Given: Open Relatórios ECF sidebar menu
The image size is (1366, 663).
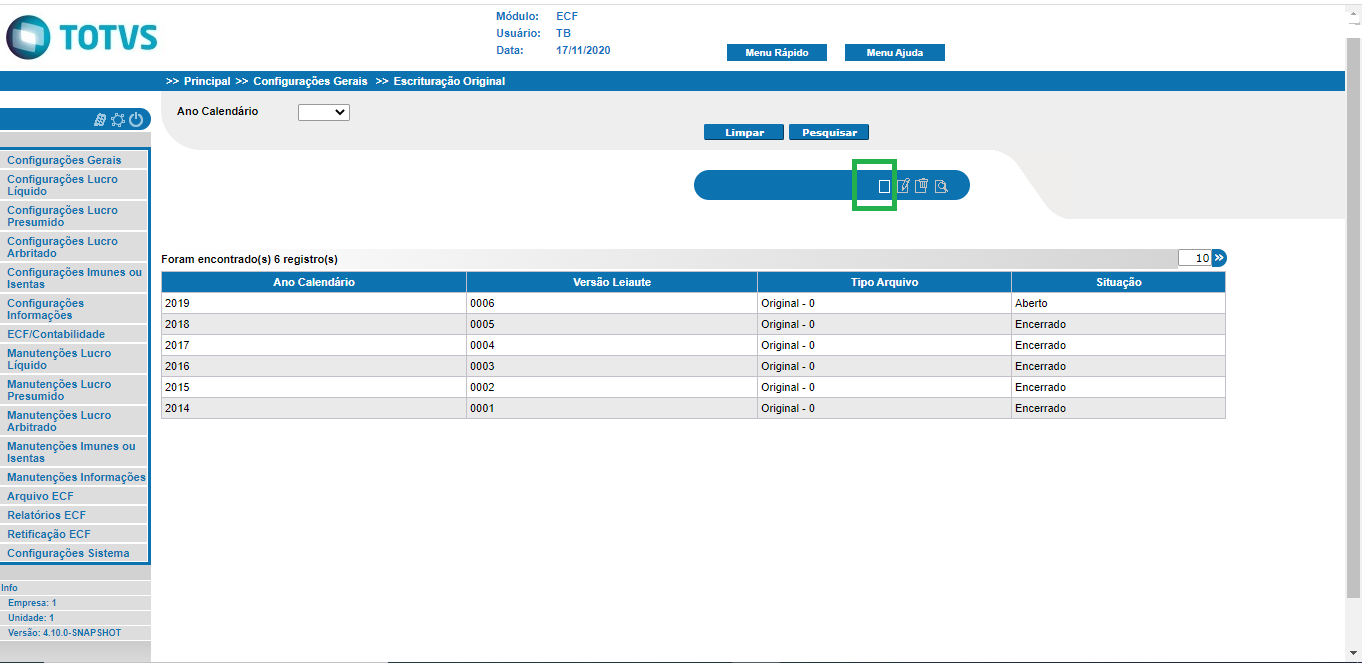Looking at the screenshot, I should (x=75, y=515).
